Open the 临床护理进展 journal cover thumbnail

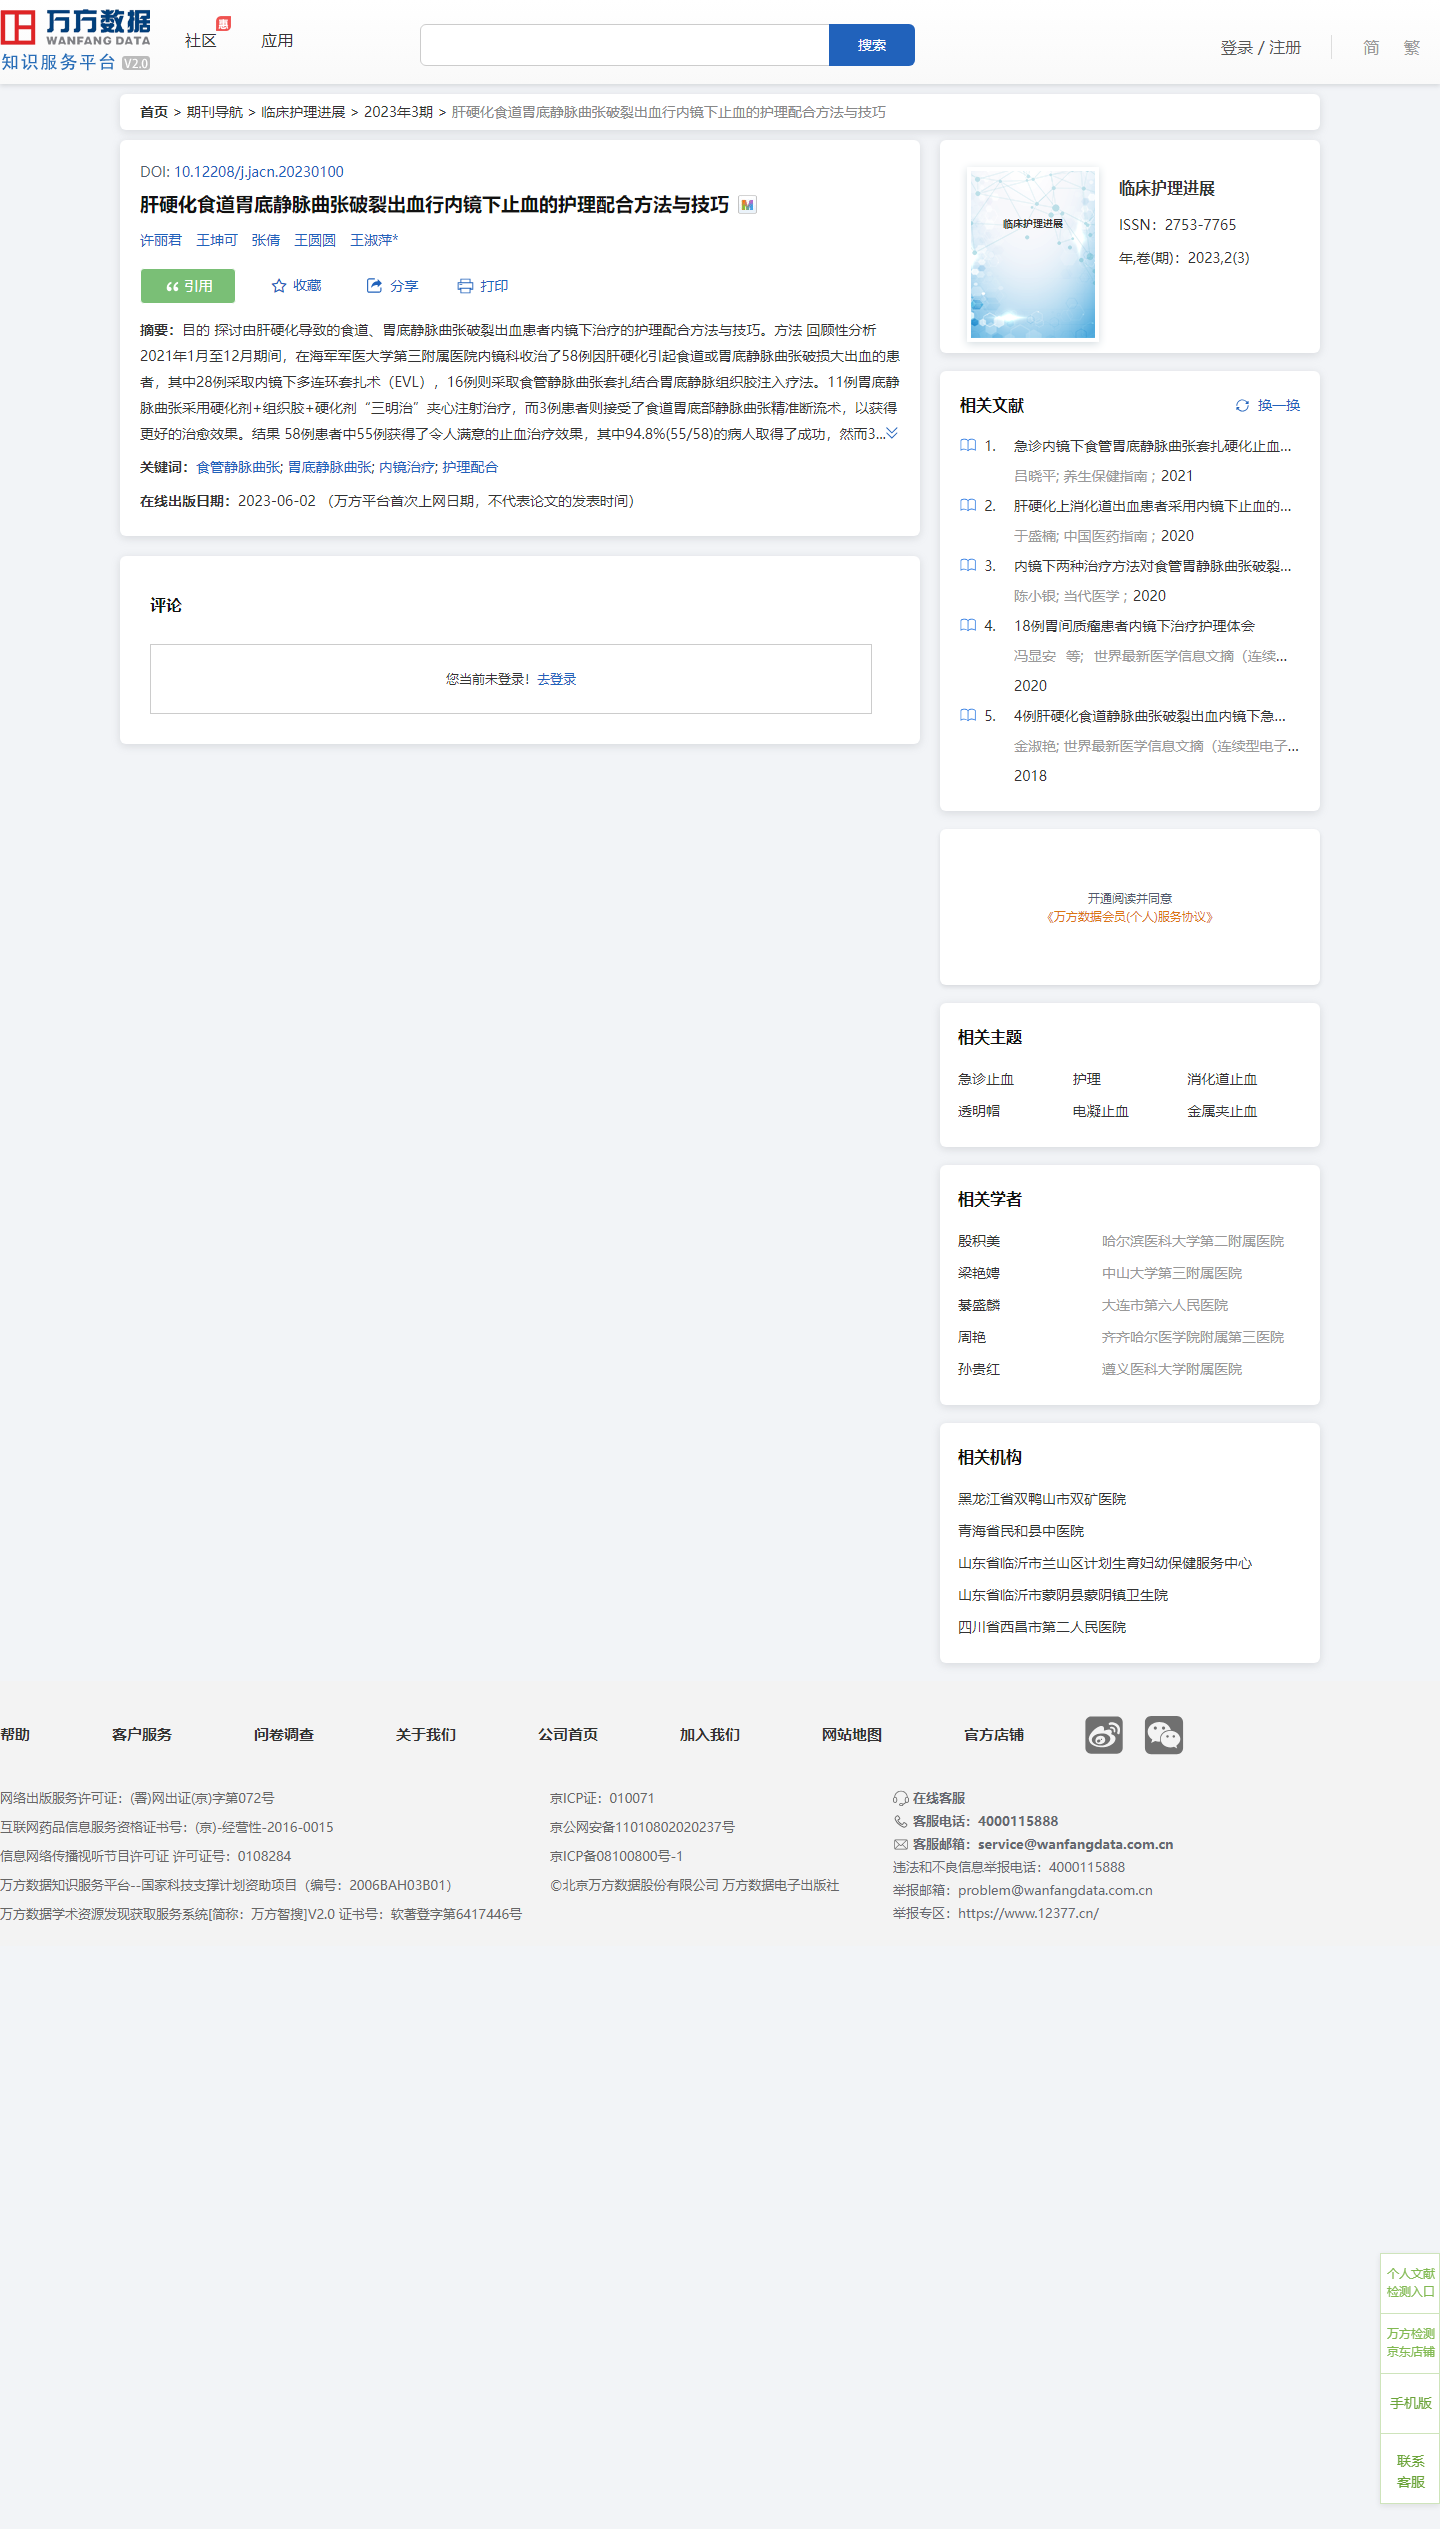click(1033, 254)
